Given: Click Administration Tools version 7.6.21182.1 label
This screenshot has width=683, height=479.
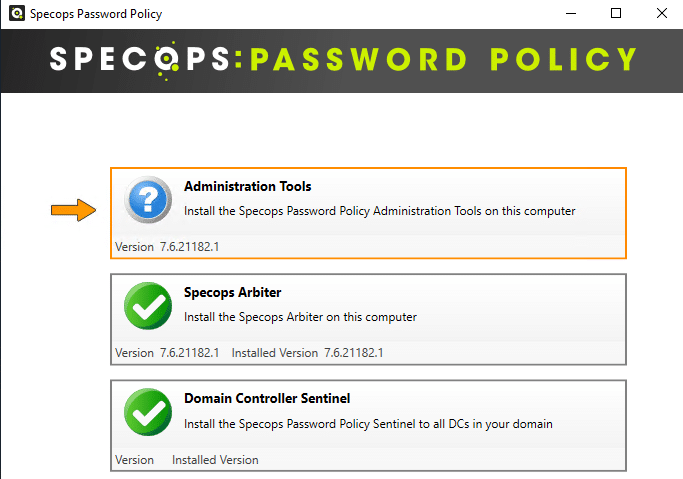Looking at the screenshot, I should pos(167,247).
